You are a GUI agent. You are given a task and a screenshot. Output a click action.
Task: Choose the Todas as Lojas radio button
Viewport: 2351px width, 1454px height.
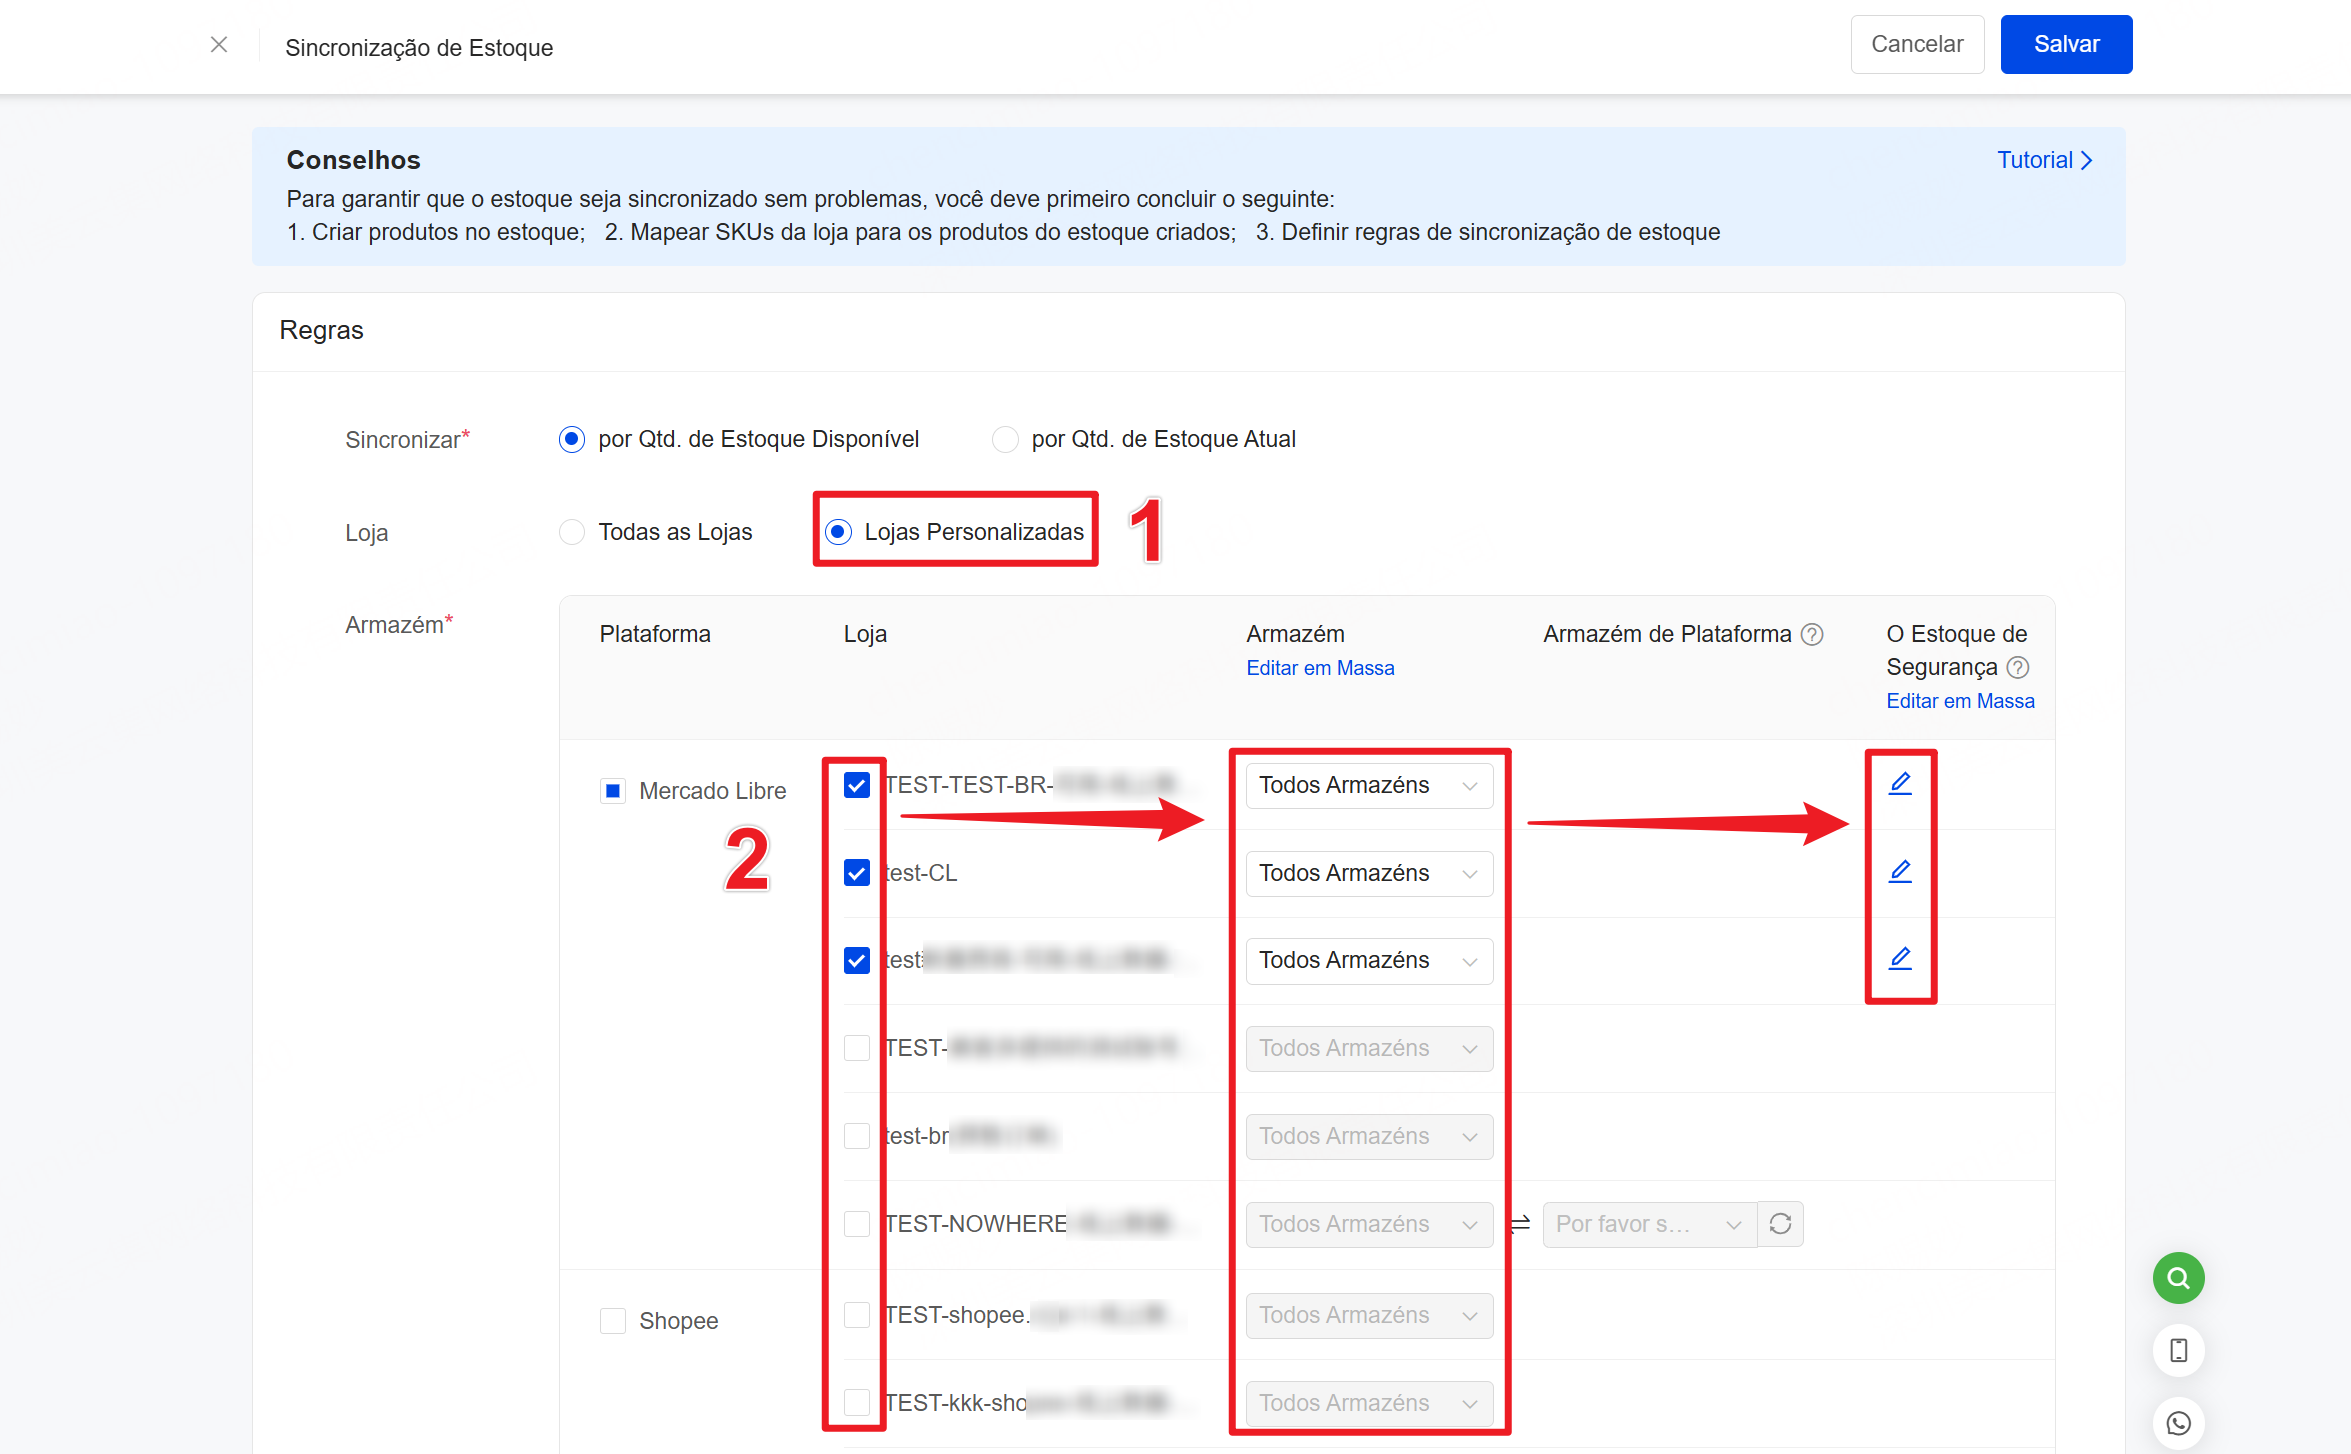572,532
